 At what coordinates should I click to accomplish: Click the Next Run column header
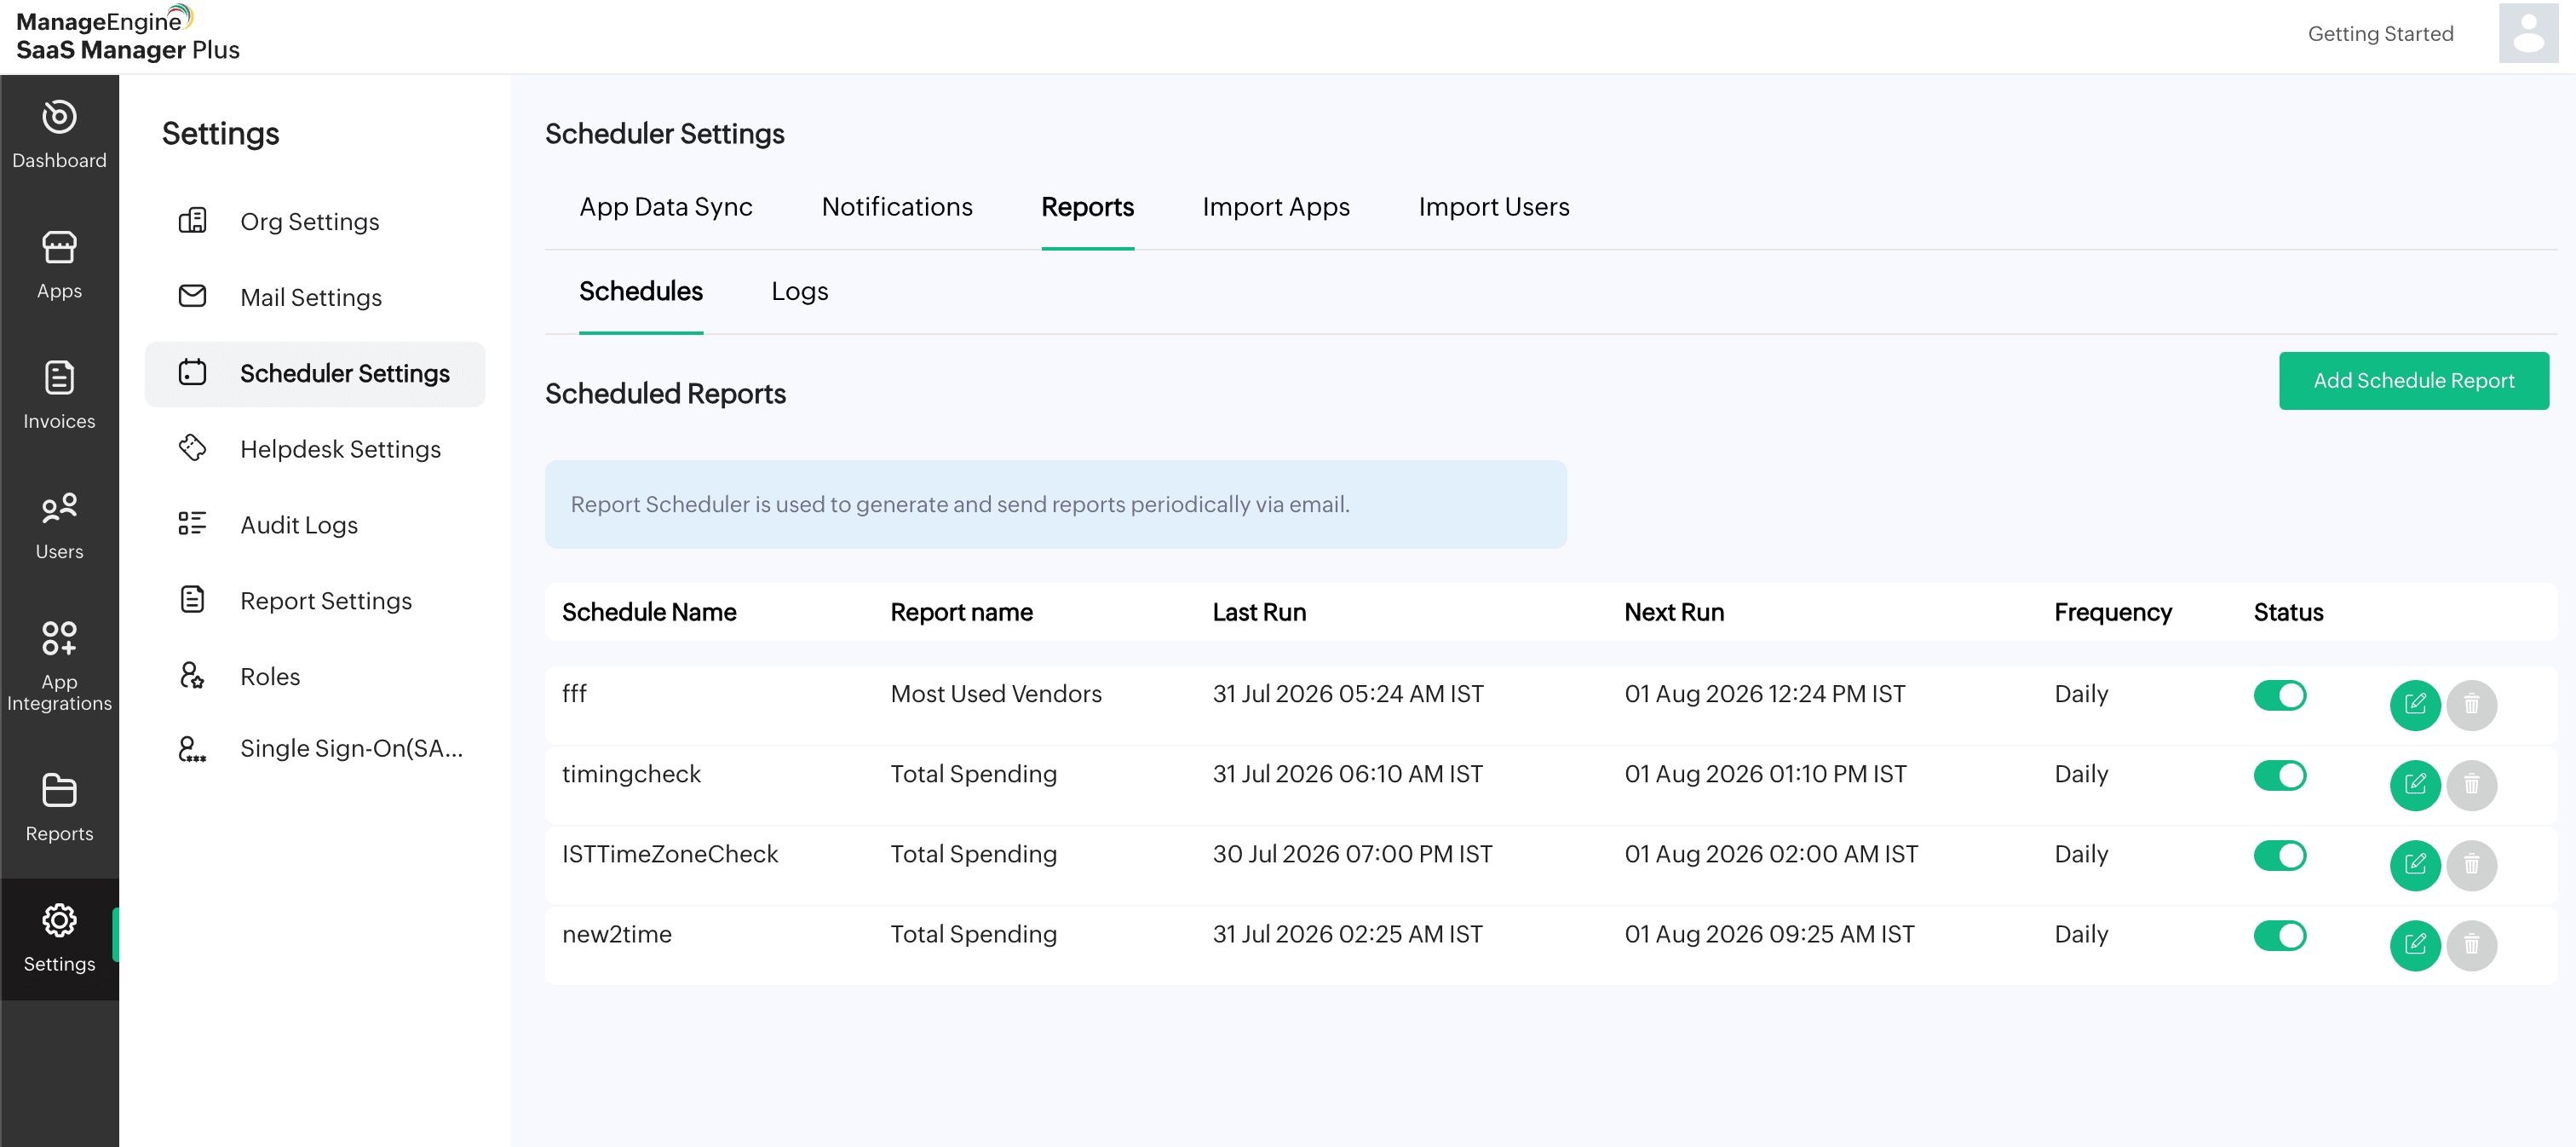click(x=1674, y=612)
